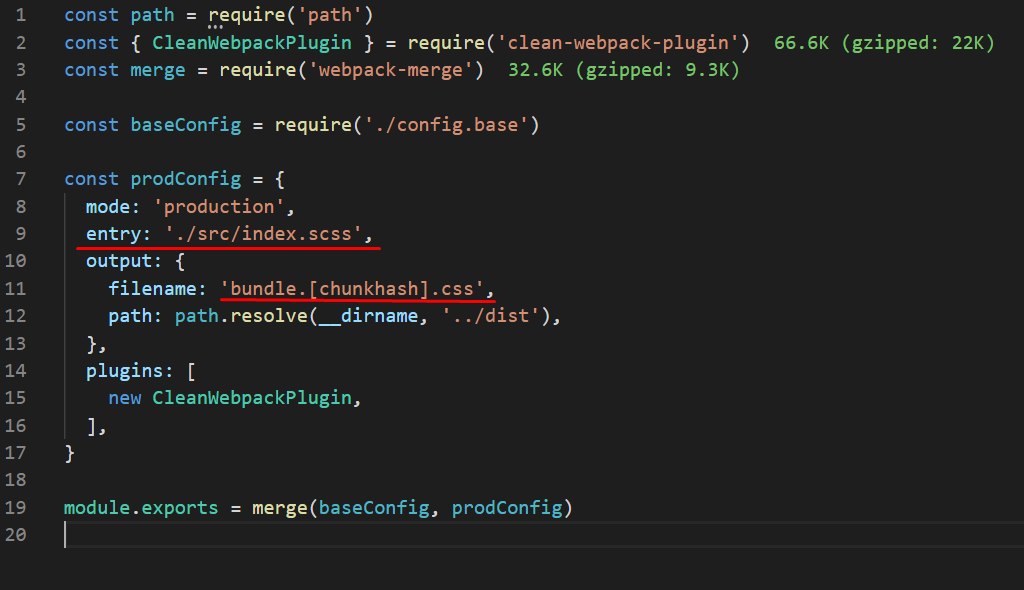This screenshot has width=1024, height=590.
Task: Click the plugins key on line 14
Action: click(124, 371)
